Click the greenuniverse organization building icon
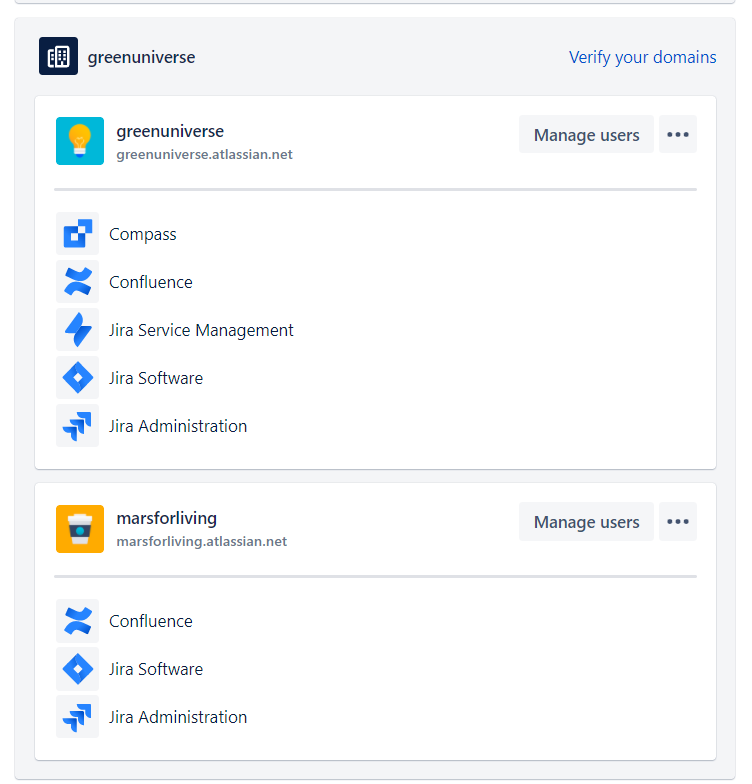Screen dimensions: 752x784 [x=58, y=56]
